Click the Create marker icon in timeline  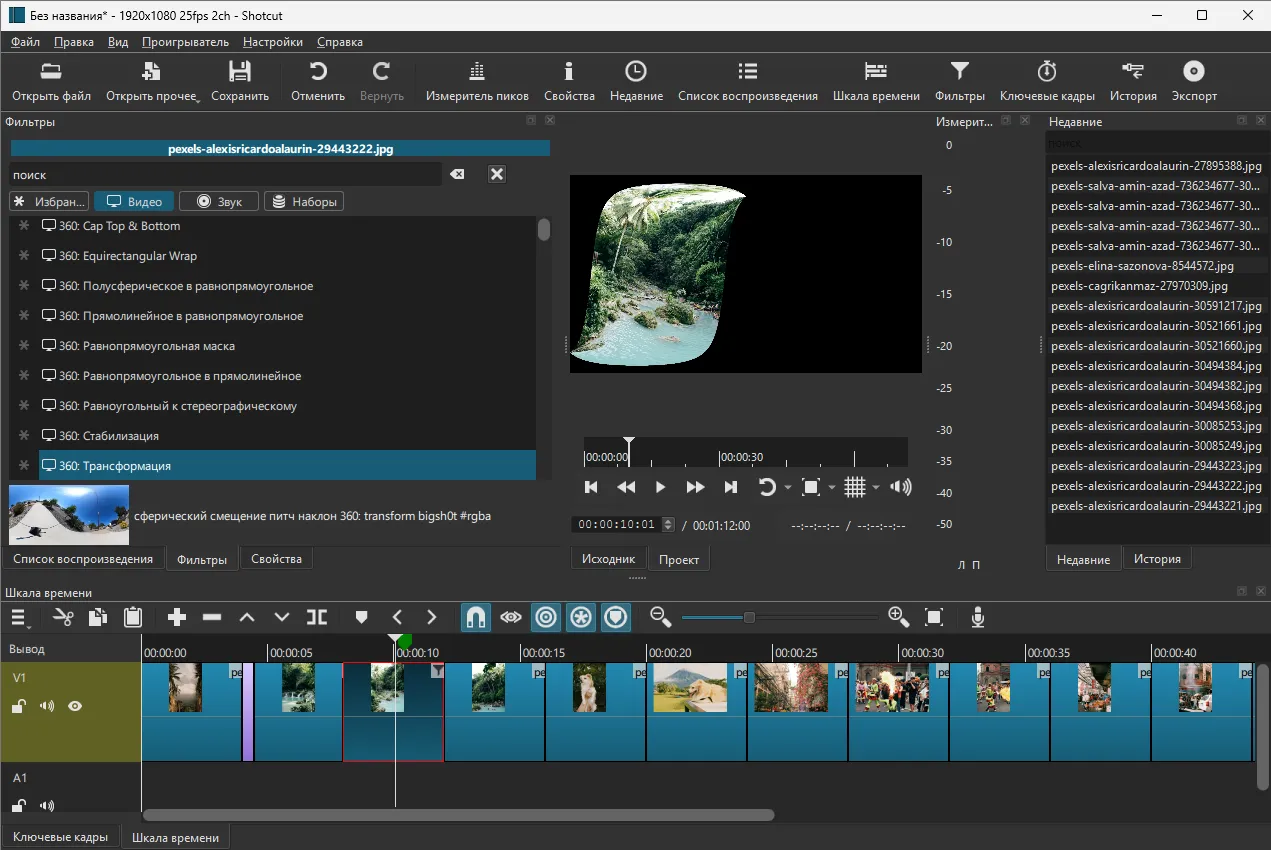[361, 618]
